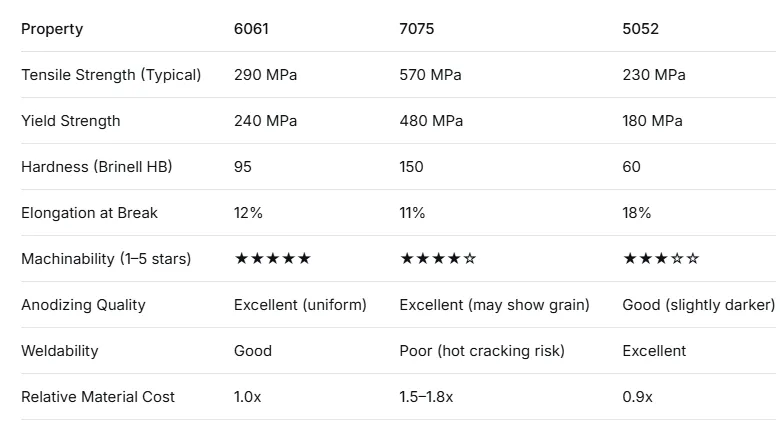Click the Relative Material Cost label
The image size is (782, 422).
coord(98,397)
